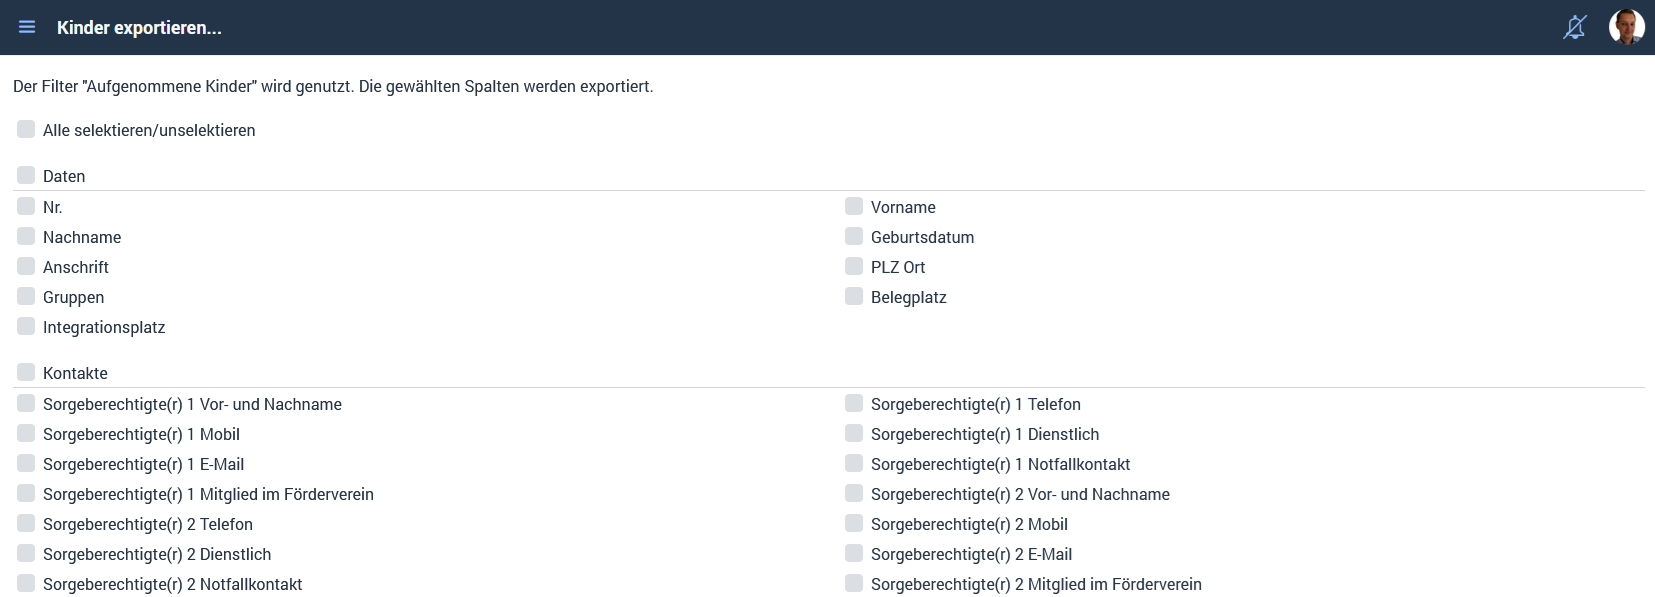1655x597 pixels.
Task: Select the PLZ Ort checkbox
Action: pos(854,266)
